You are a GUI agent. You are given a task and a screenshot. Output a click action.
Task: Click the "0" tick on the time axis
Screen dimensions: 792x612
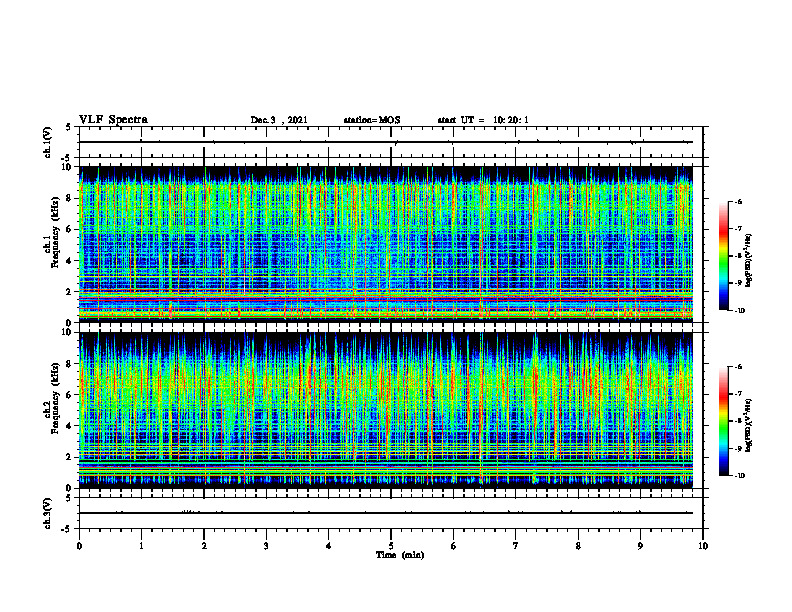(79, 546)
